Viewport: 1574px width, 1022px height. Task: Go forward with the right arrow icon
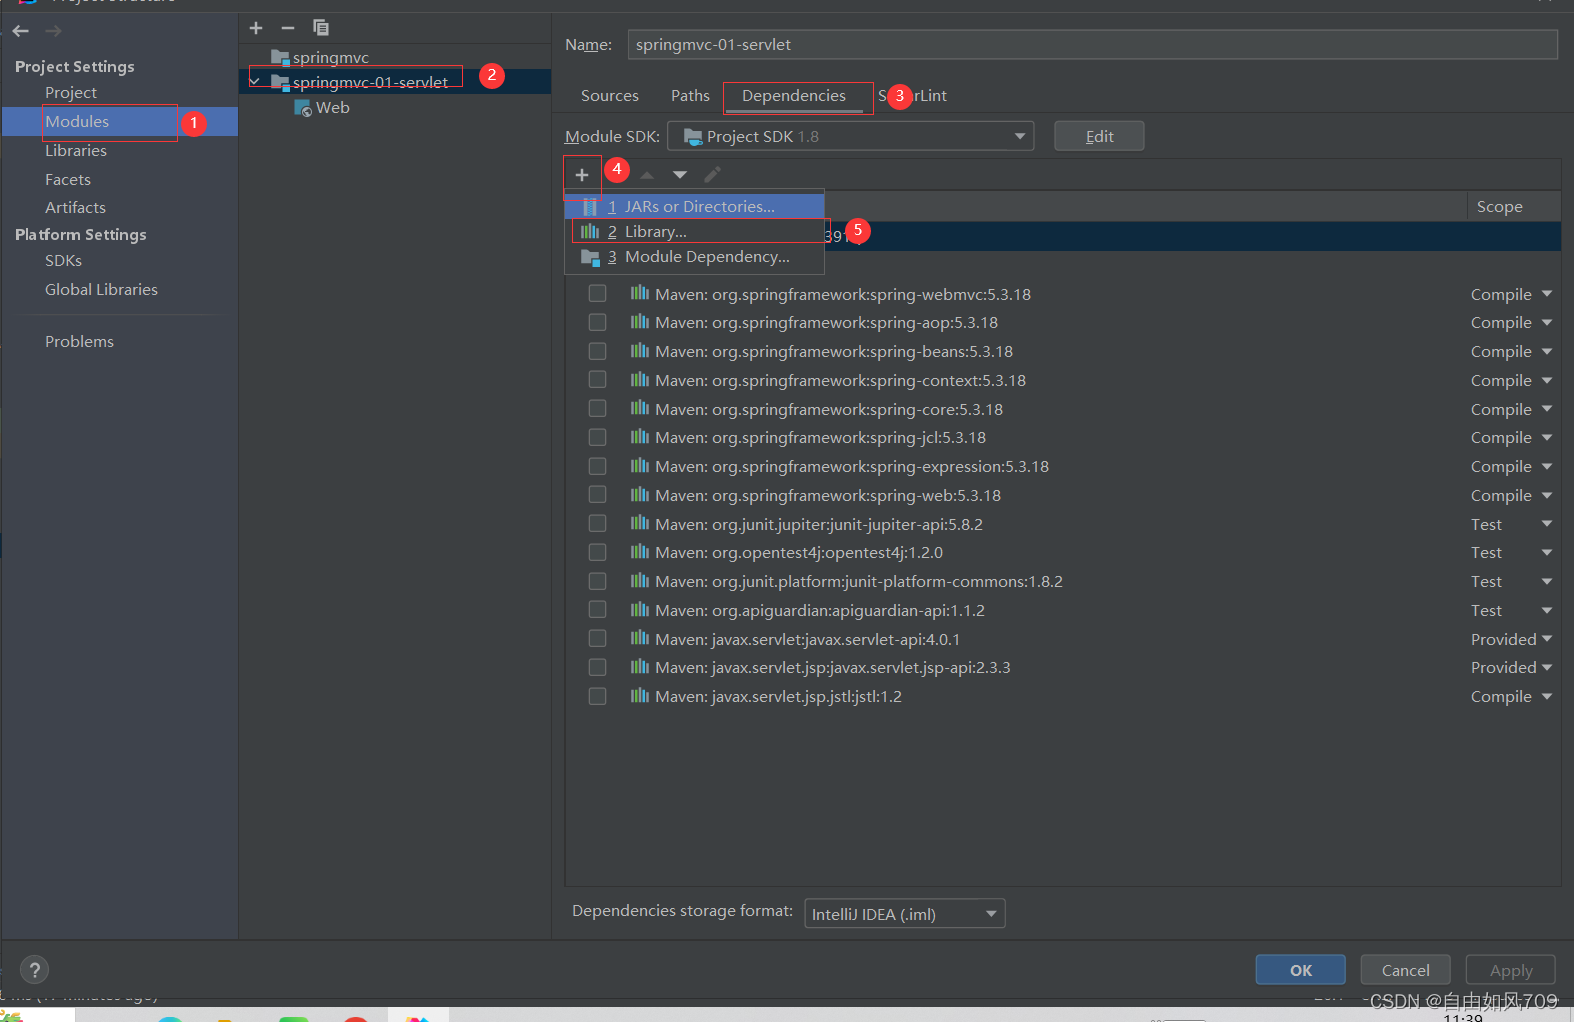53,31
